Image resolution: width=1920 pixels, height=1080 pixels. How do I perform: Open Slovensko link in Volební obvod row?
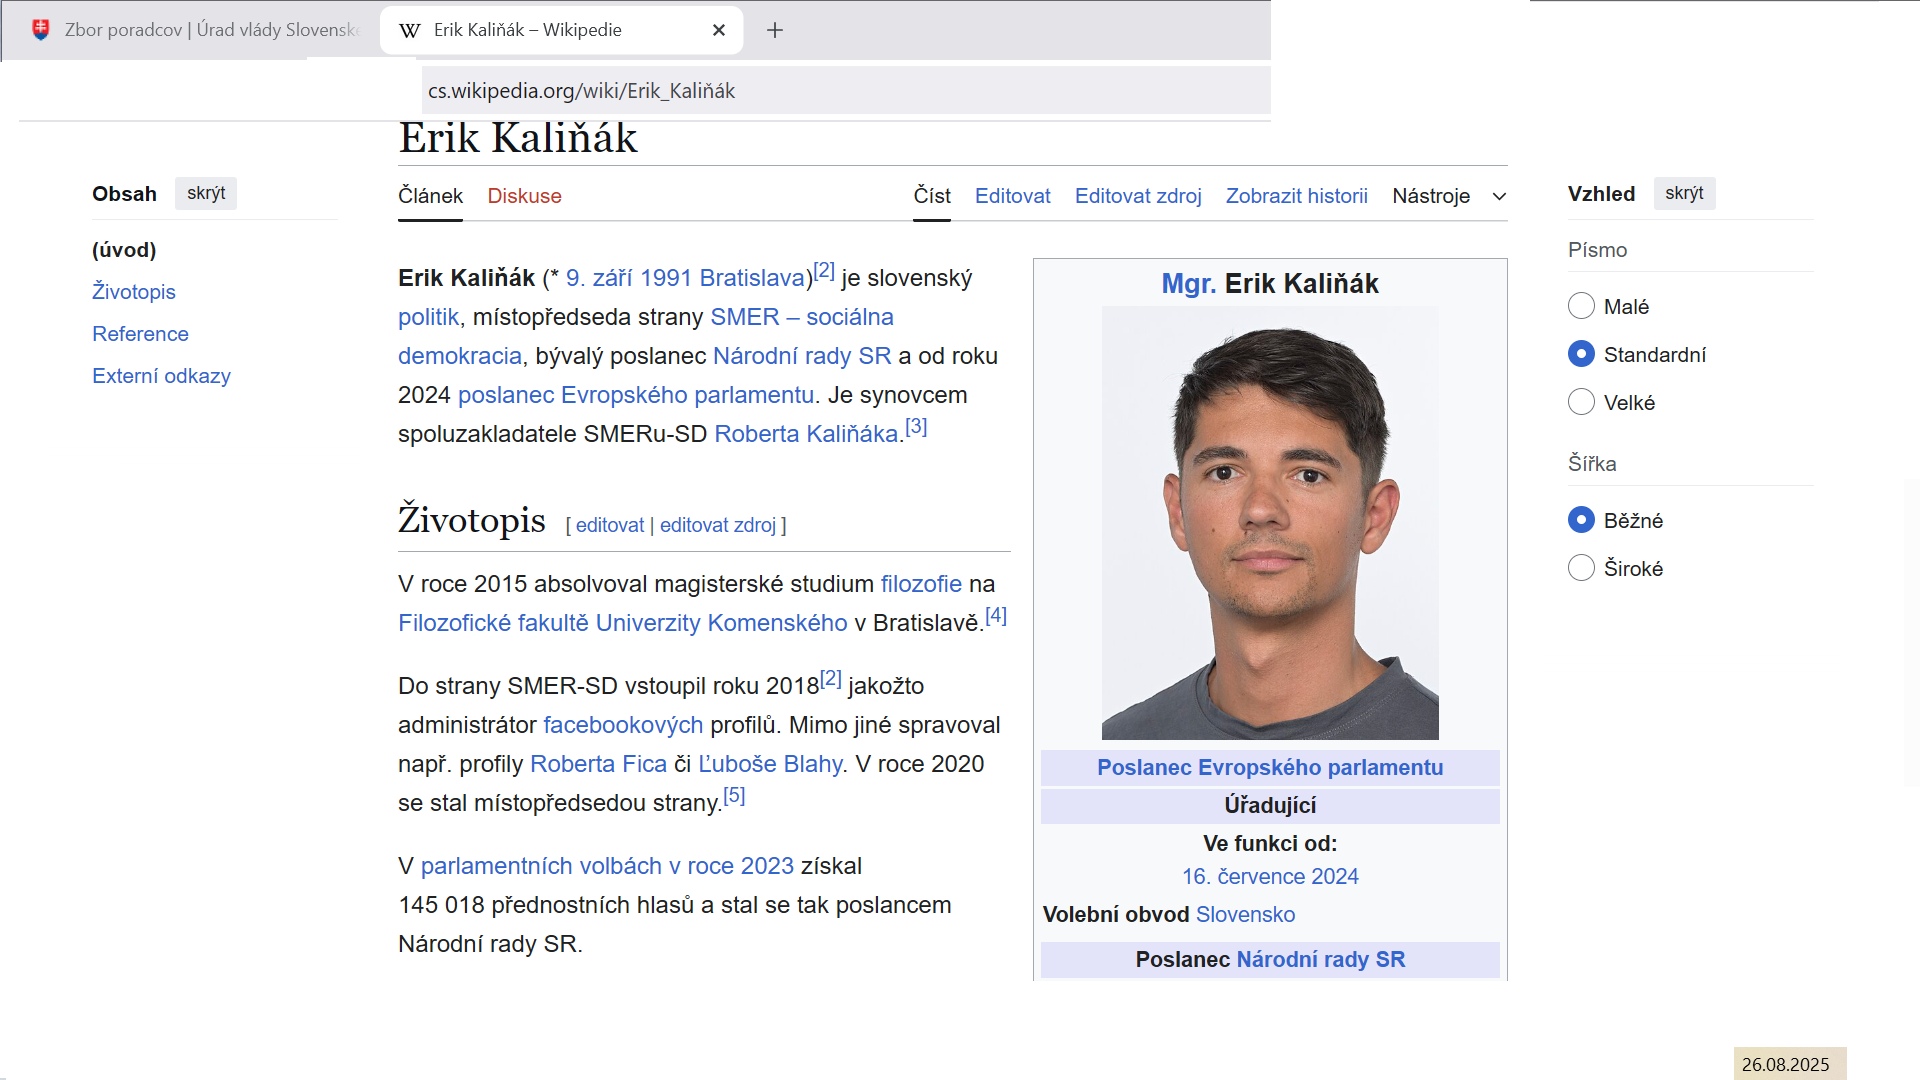1245,915
